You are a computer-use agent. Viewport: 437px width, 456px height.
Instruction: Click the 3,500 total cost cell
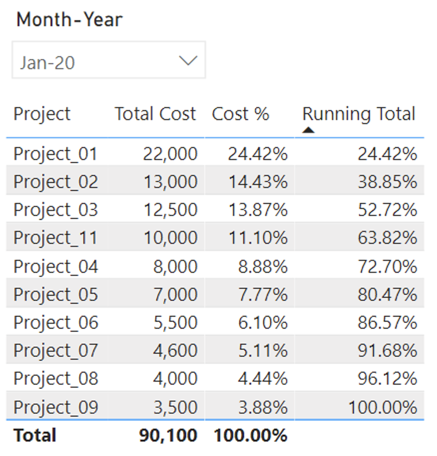coord(175,407)
